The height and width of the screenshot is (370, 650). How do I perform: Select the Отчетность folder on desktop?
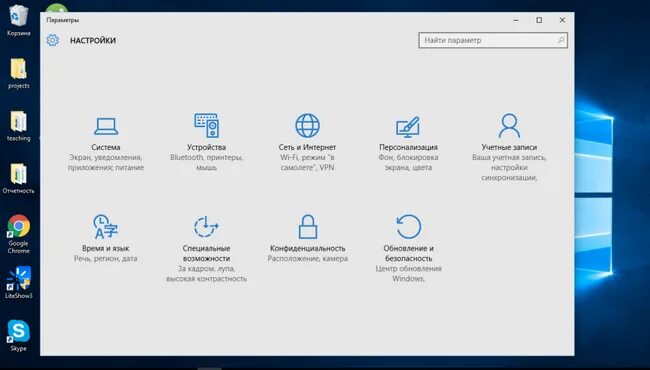18,179
